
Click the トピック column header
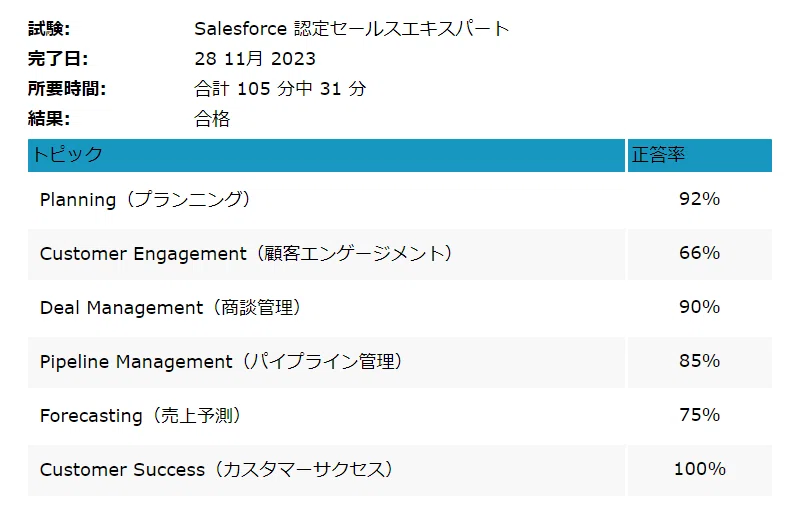click(326, 155)
